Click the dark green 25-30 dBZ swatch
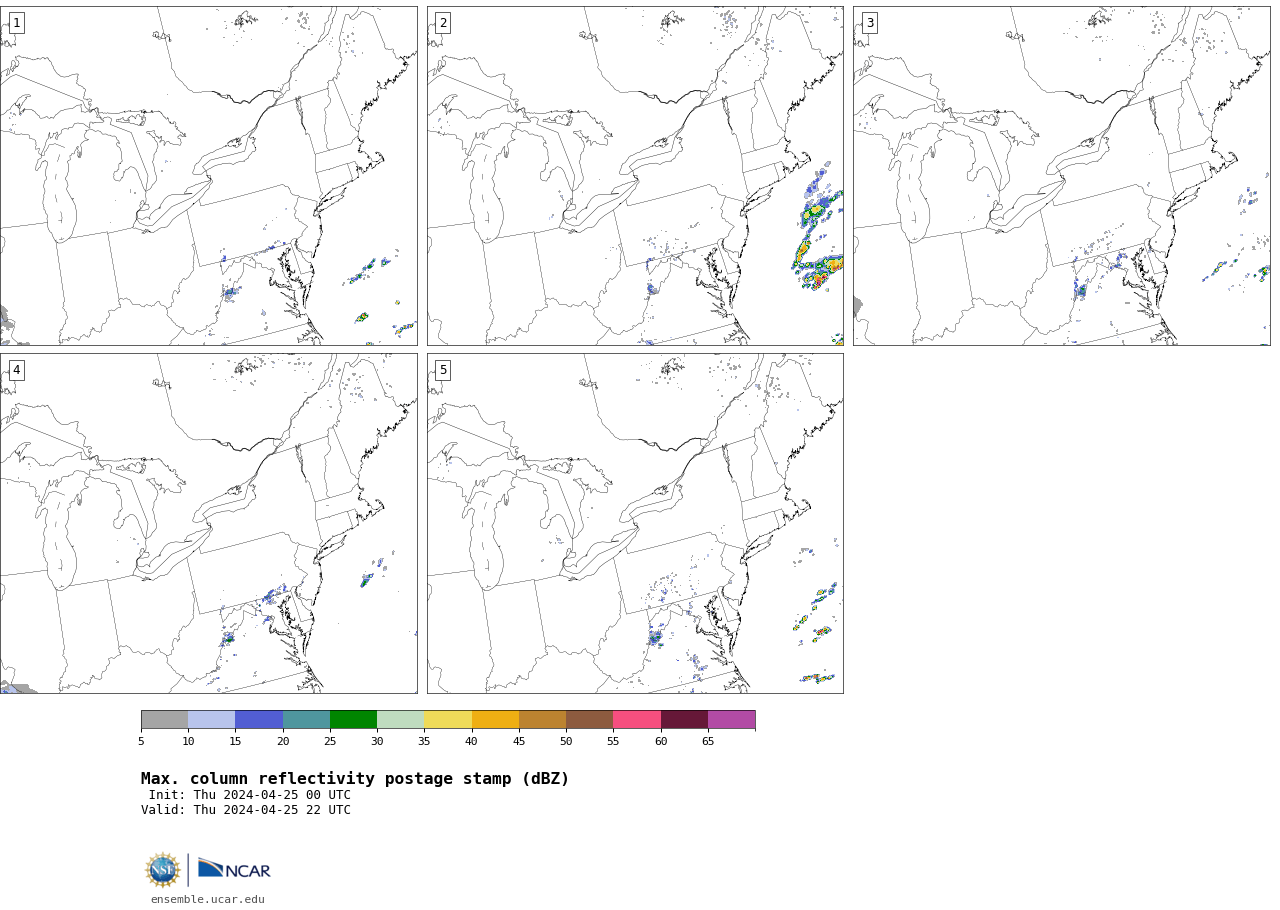Viewport: 1280px width, 910px height. point(353,720)
